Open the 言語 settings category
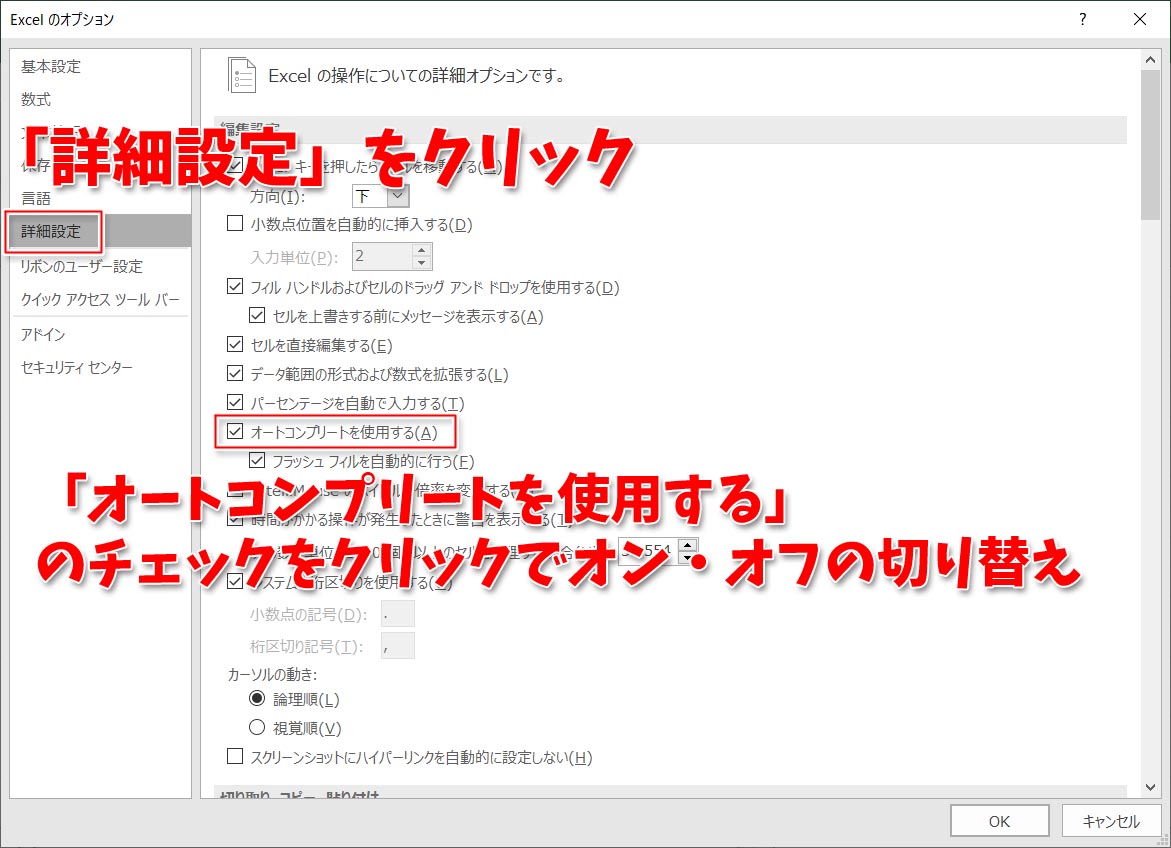Screen dimensions: 1171x848 click(x=36, y=199)
